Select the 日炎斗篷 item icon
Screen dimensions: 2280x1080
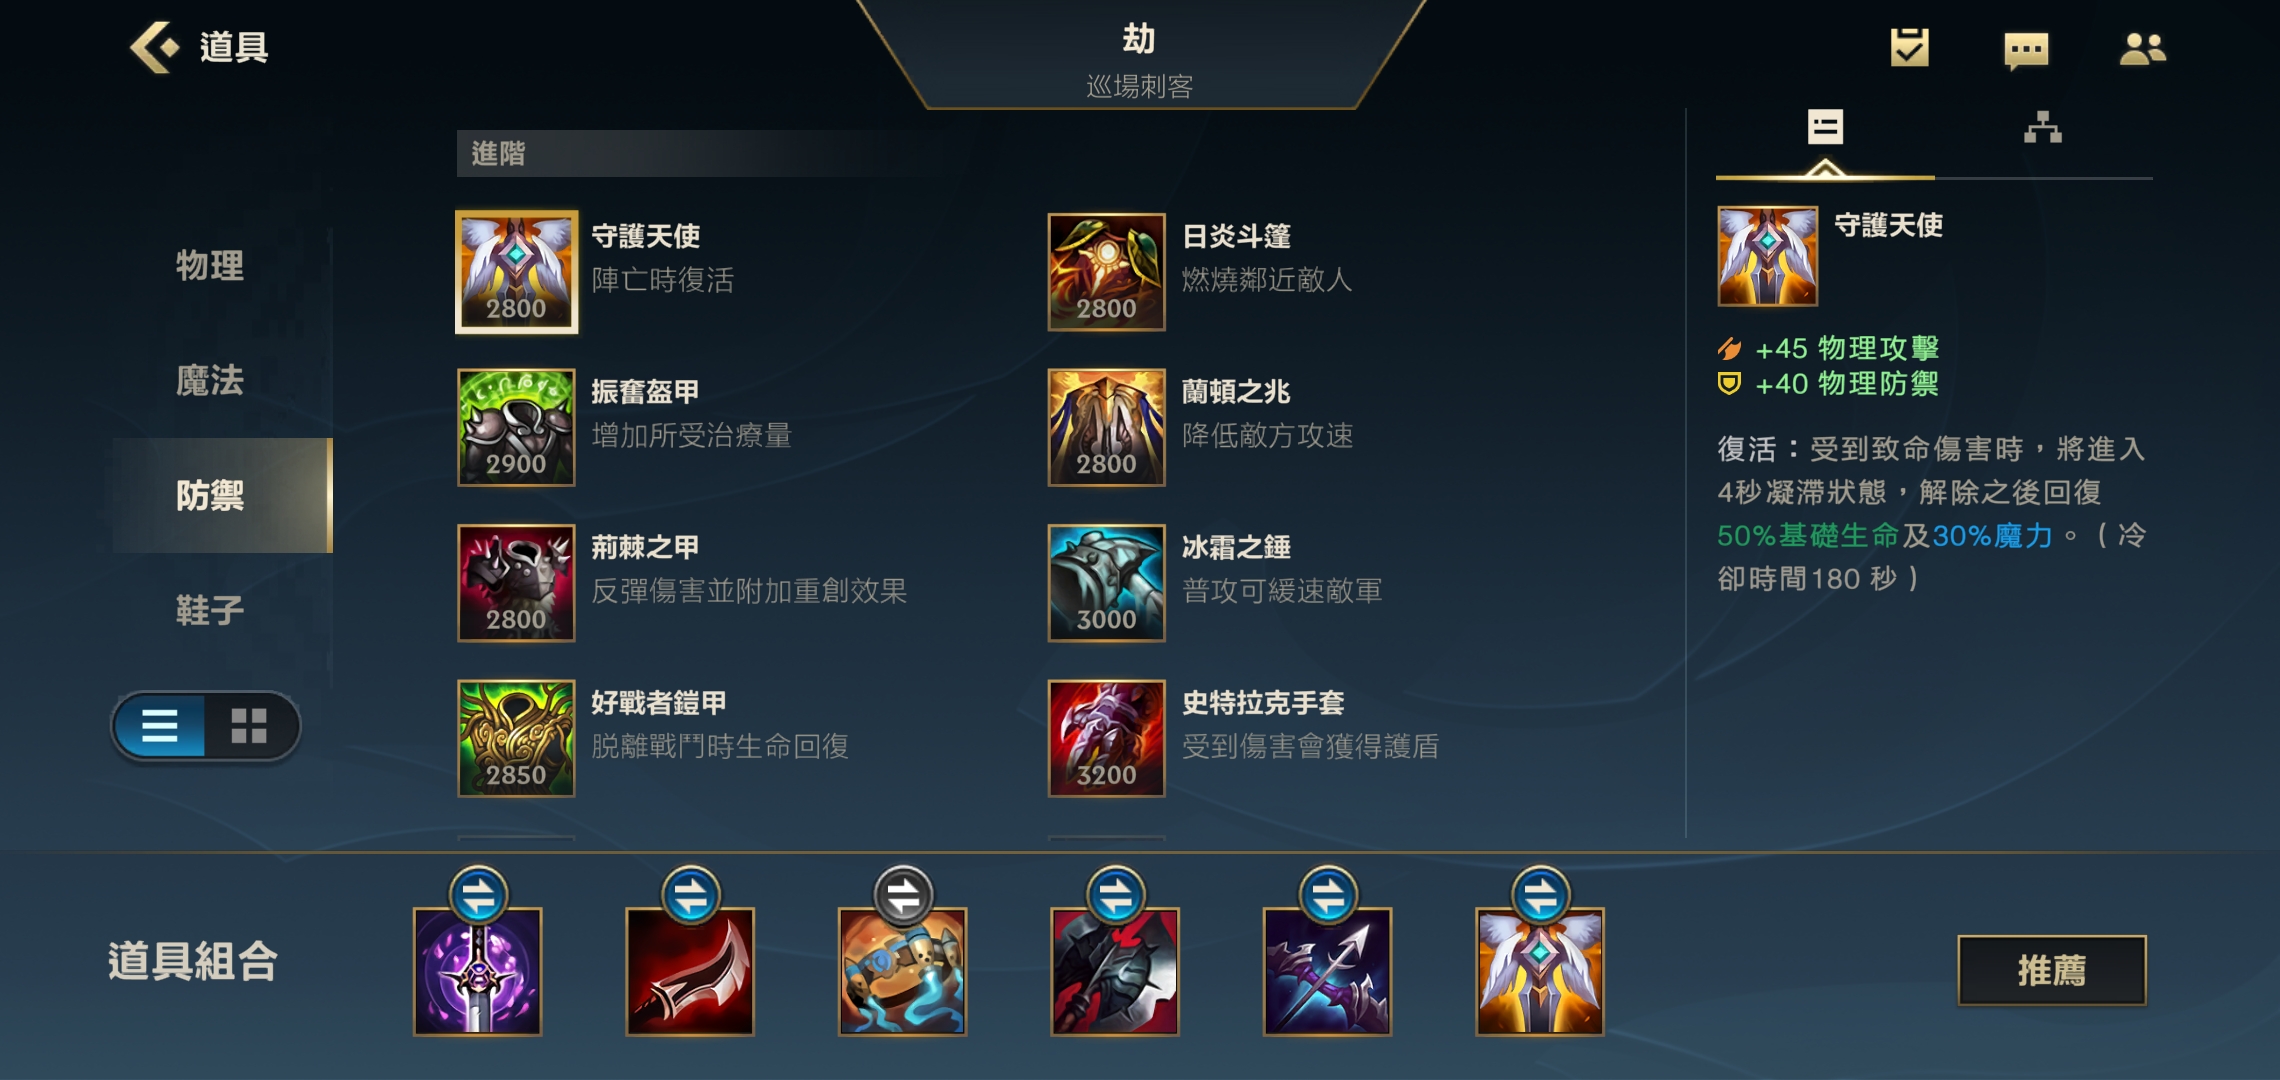(1106, 271)
